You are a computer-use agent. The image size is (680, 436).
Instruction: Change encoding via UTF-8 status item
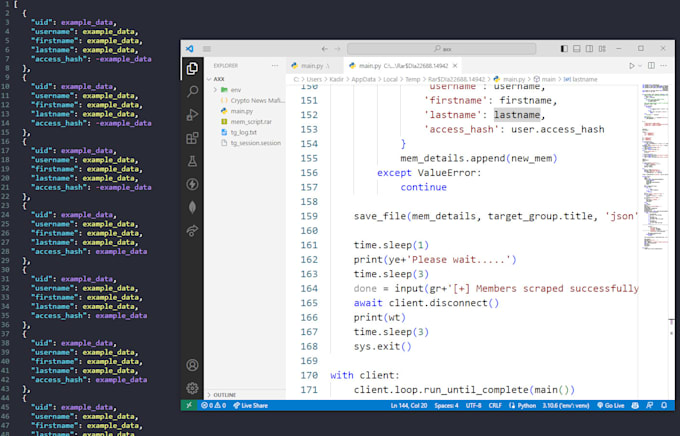(473, 405)
